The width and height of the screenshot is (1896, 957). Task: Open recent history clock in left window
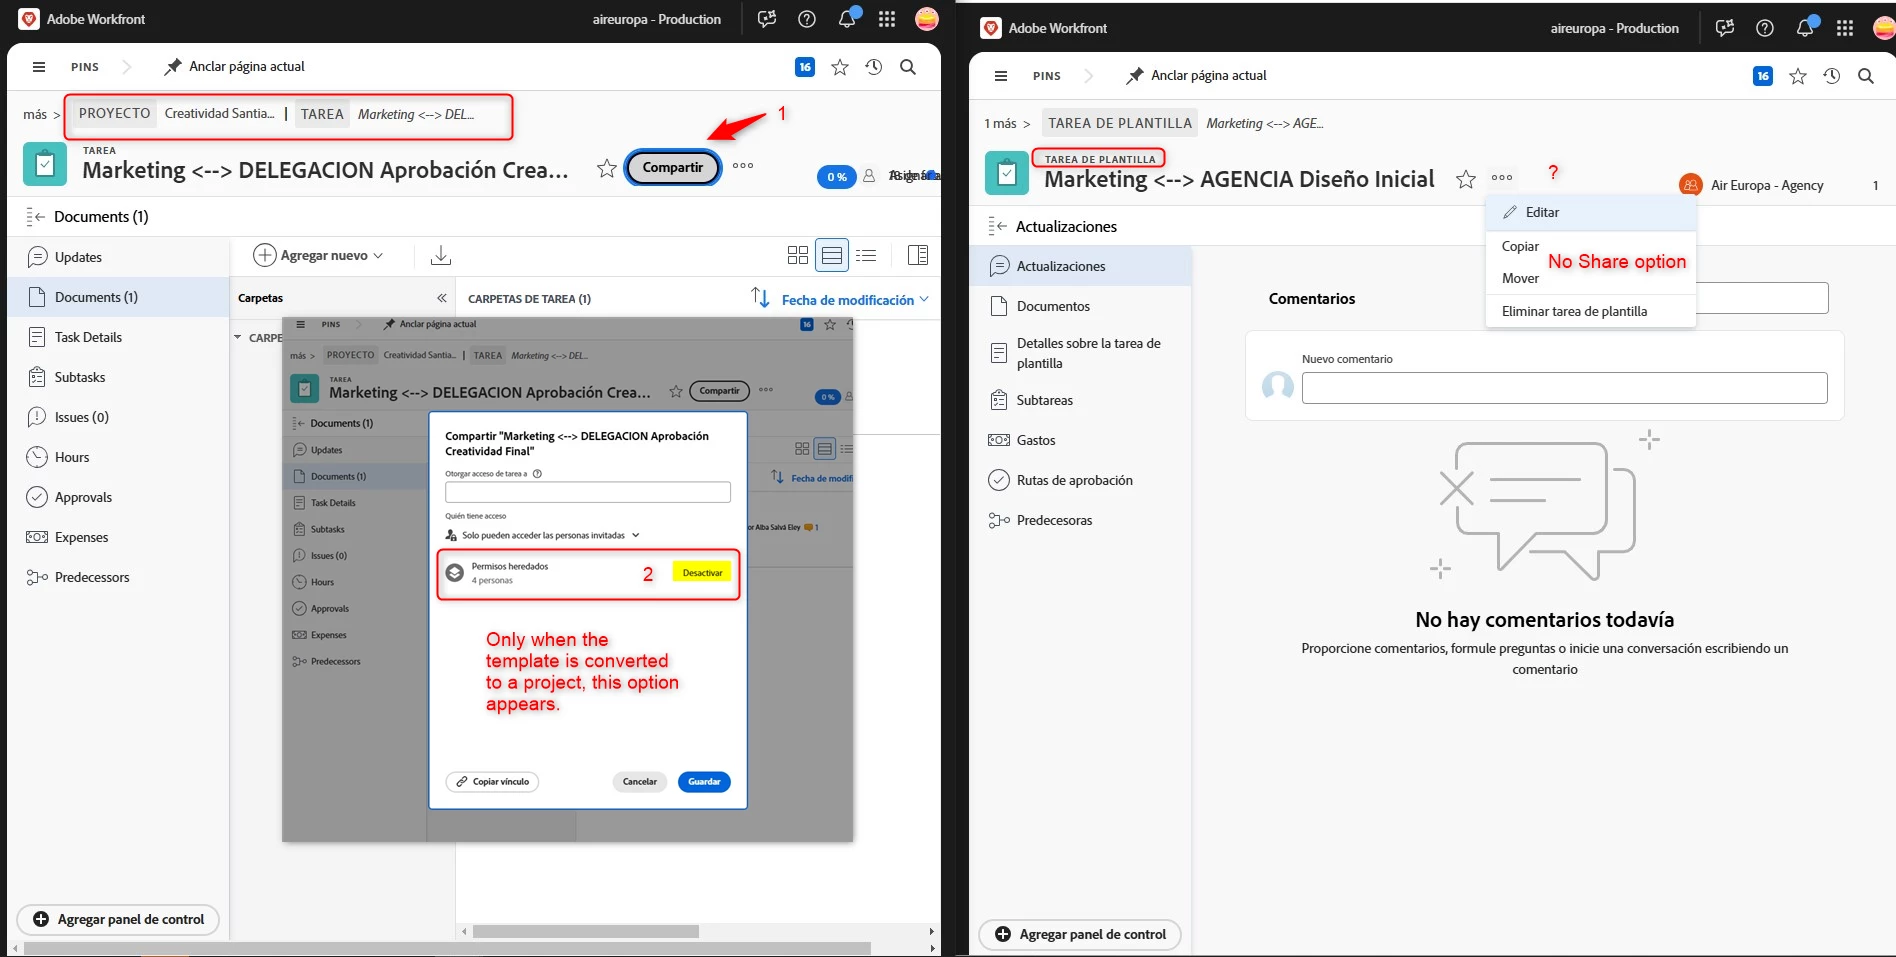pyautogui.click(x=874, y=67)
